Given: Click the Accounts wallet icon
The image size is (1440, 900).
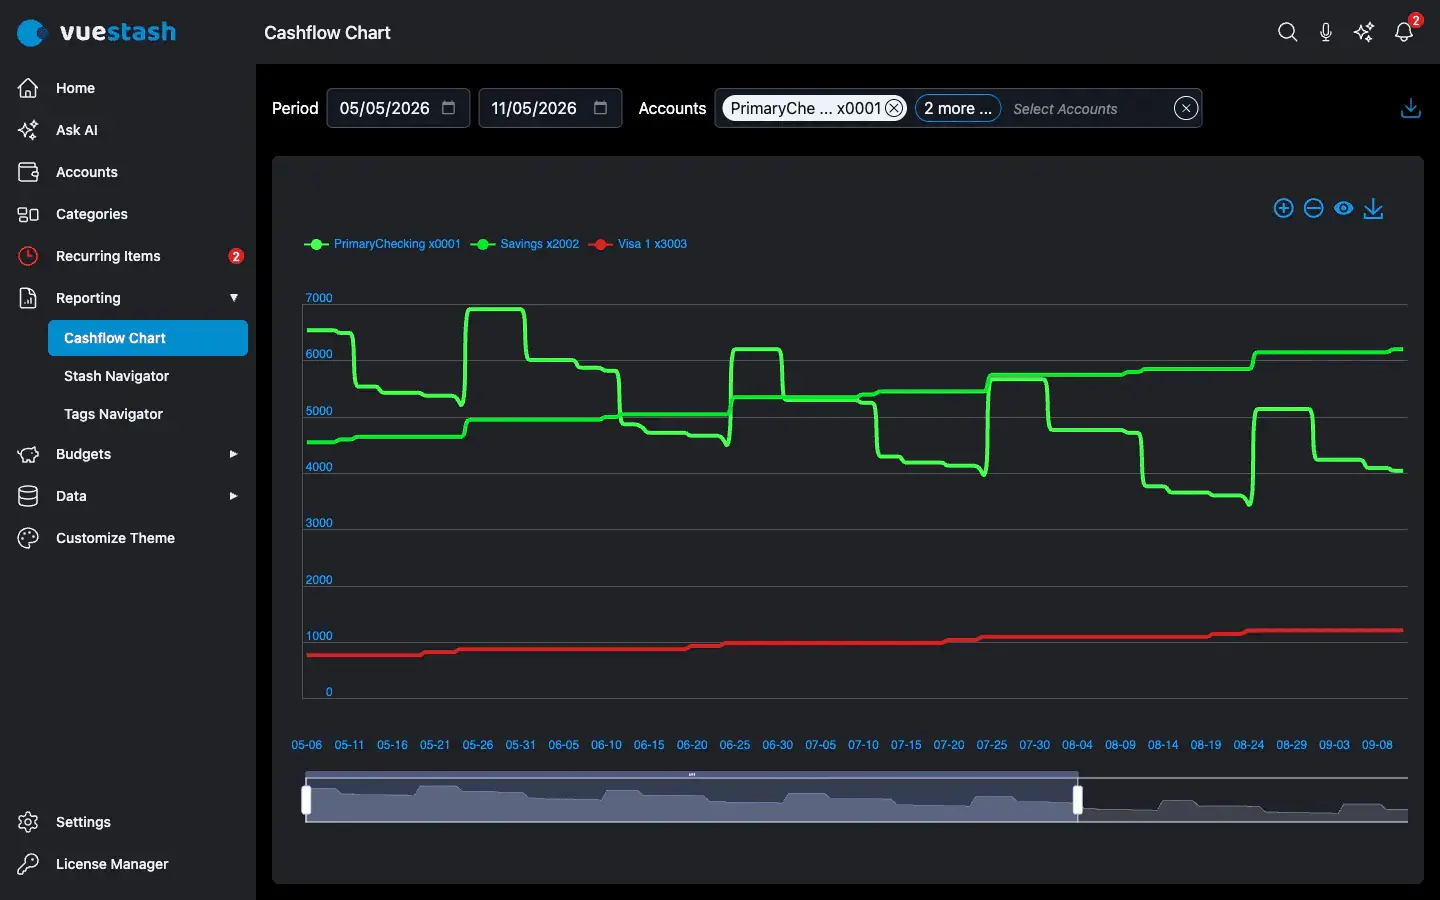Looking at the screenshot, I should click(28, 172).
